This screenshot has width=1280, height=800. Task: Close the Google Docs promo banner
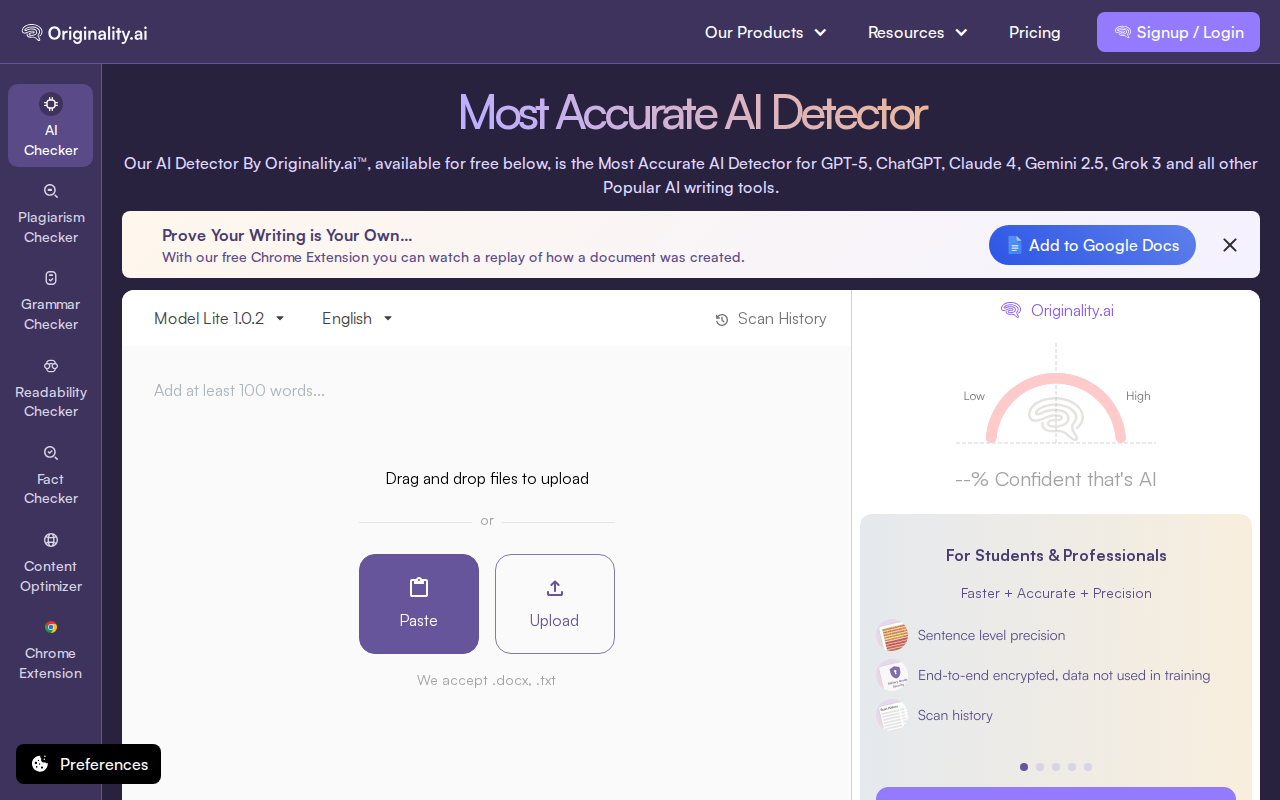coord(1230,245)
